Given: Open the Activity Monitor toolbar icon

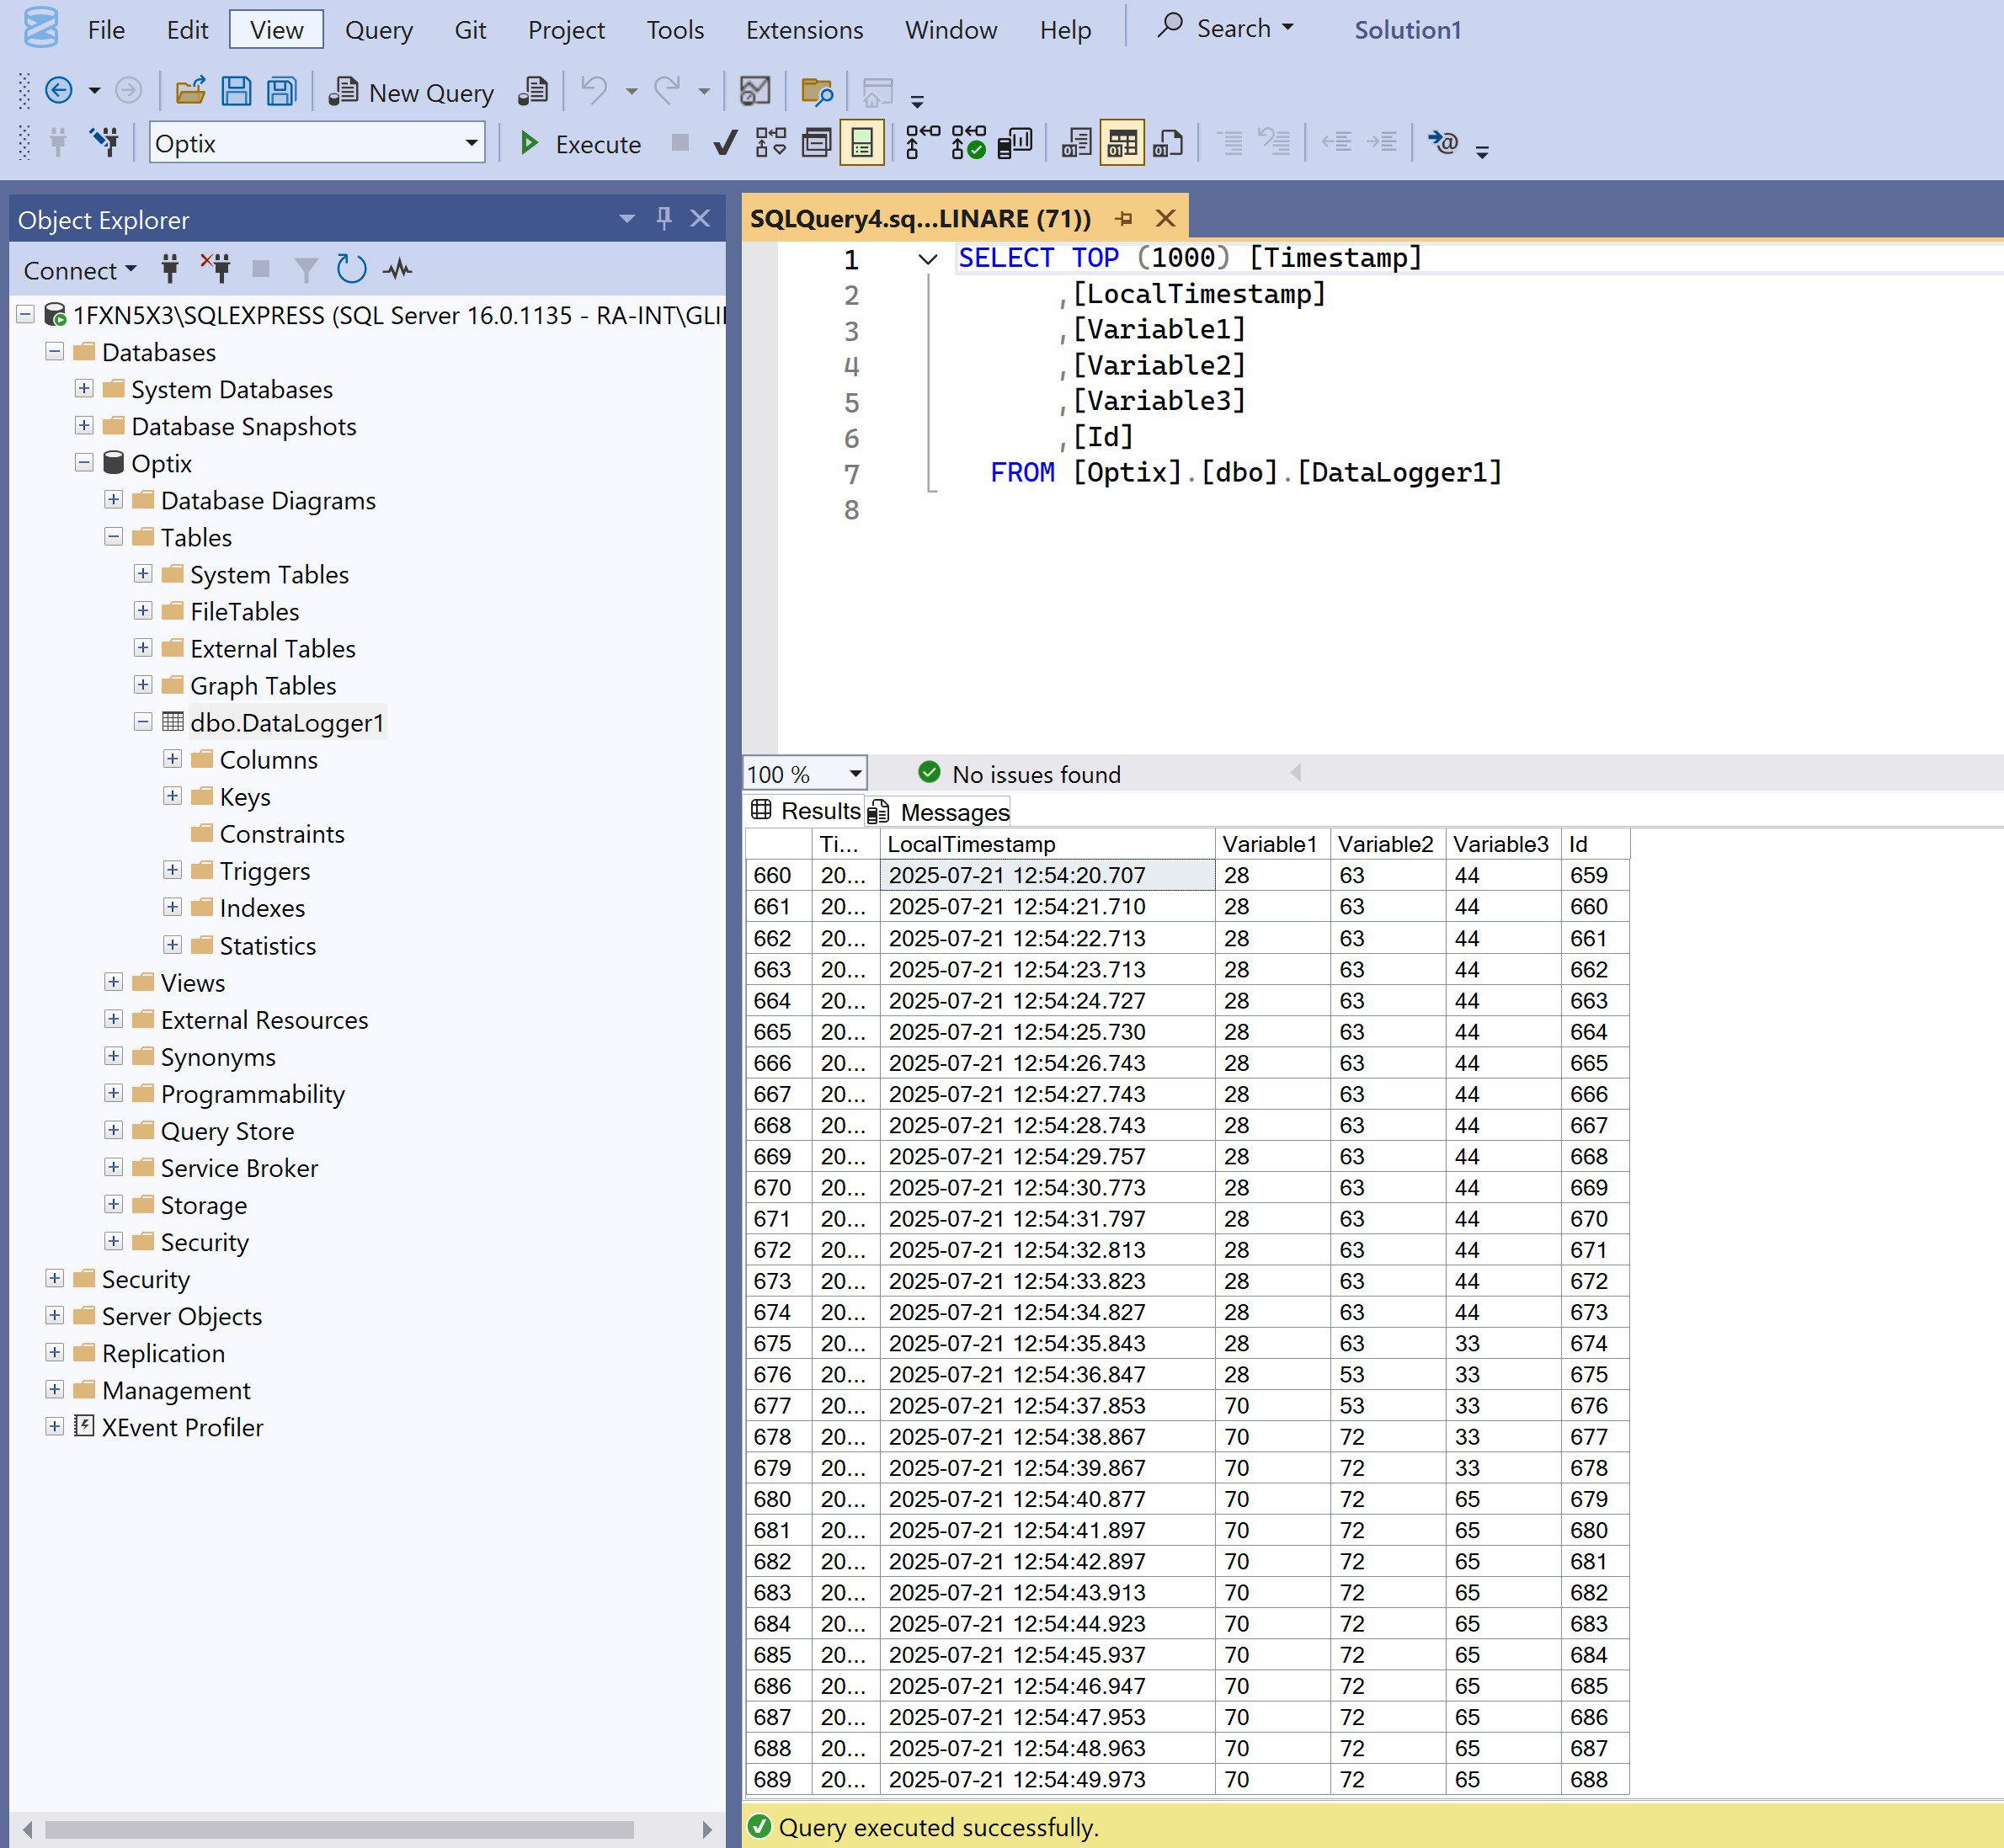Looking at the screenshot, I should coord(755,91).
